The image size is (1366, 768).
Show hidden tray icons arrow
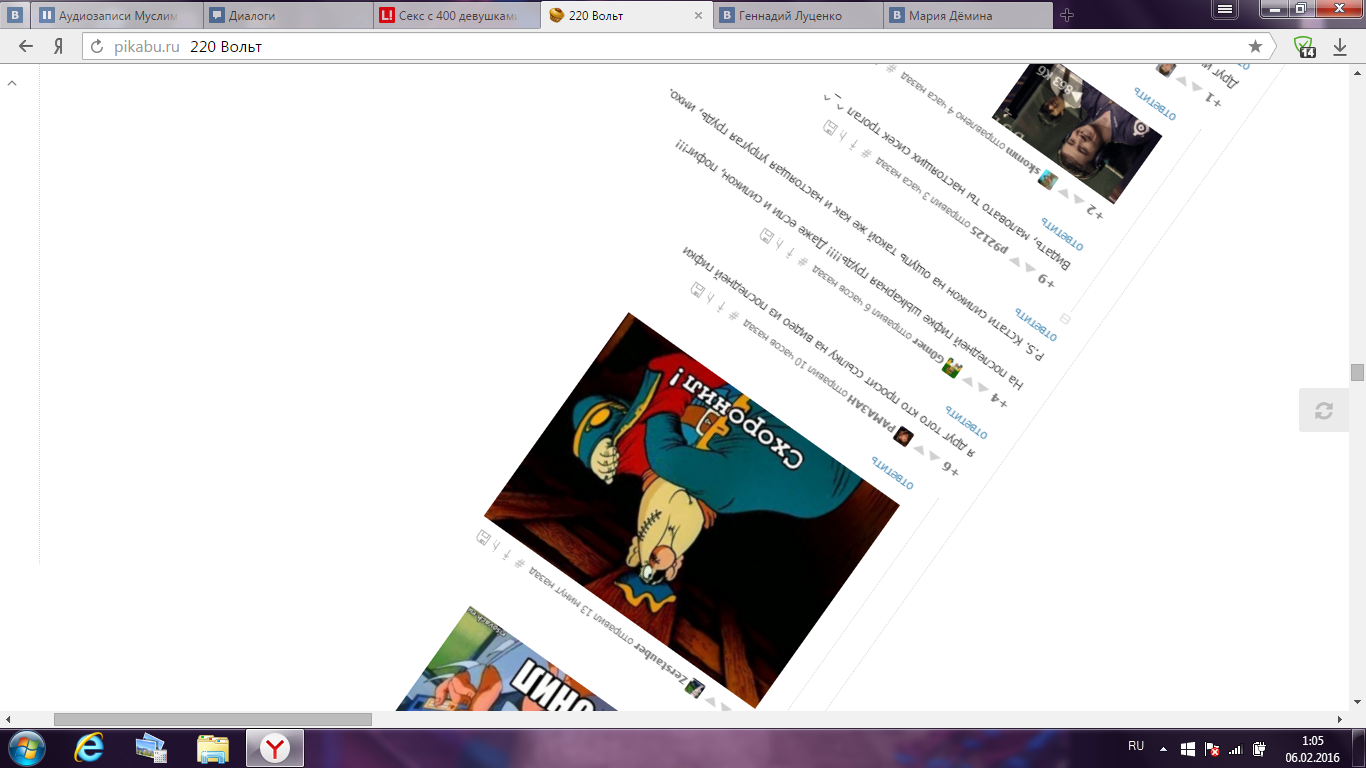[1163, 748]
